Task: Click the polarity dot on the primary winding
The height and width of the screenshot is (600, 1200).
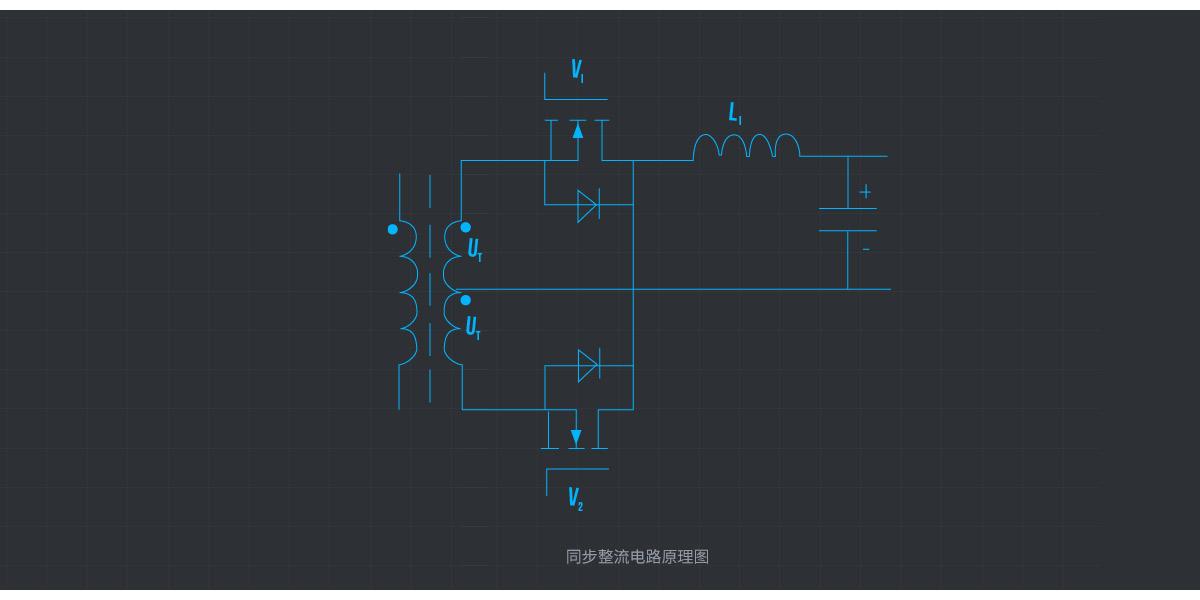Action: pos(392,229)
